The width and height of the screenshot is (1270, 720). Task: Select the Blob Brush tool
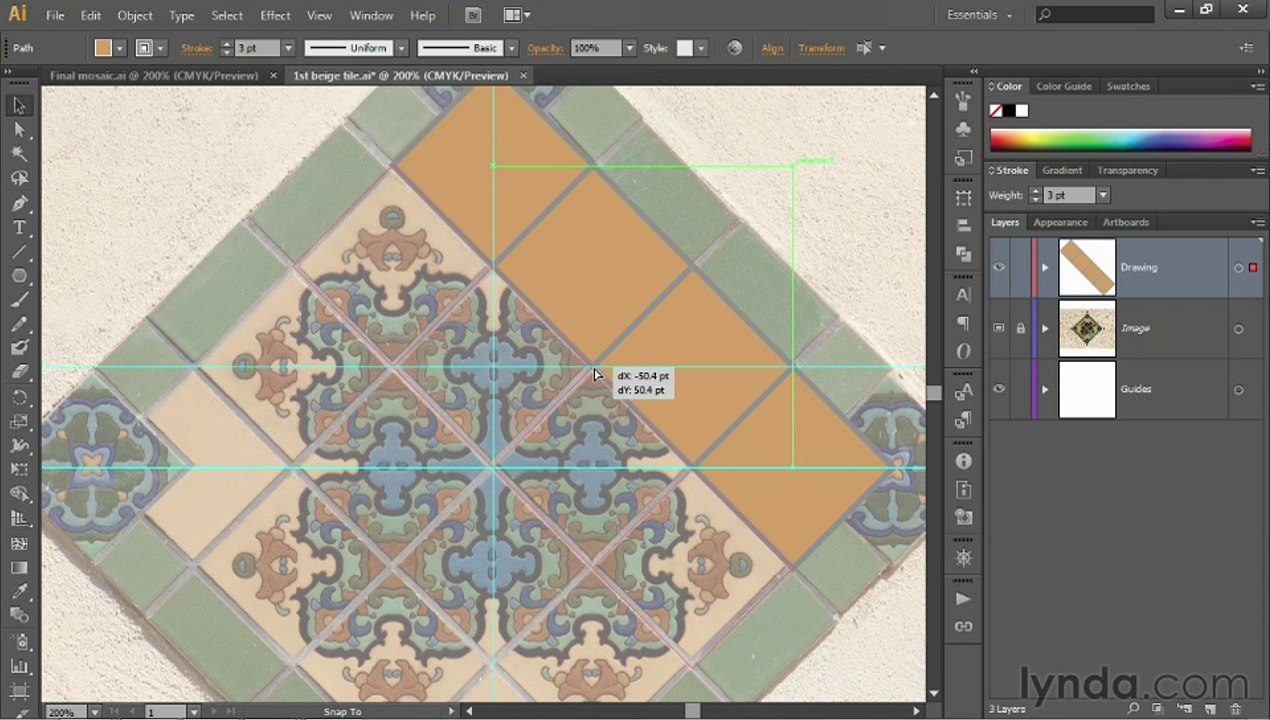[x=19, y=348]
